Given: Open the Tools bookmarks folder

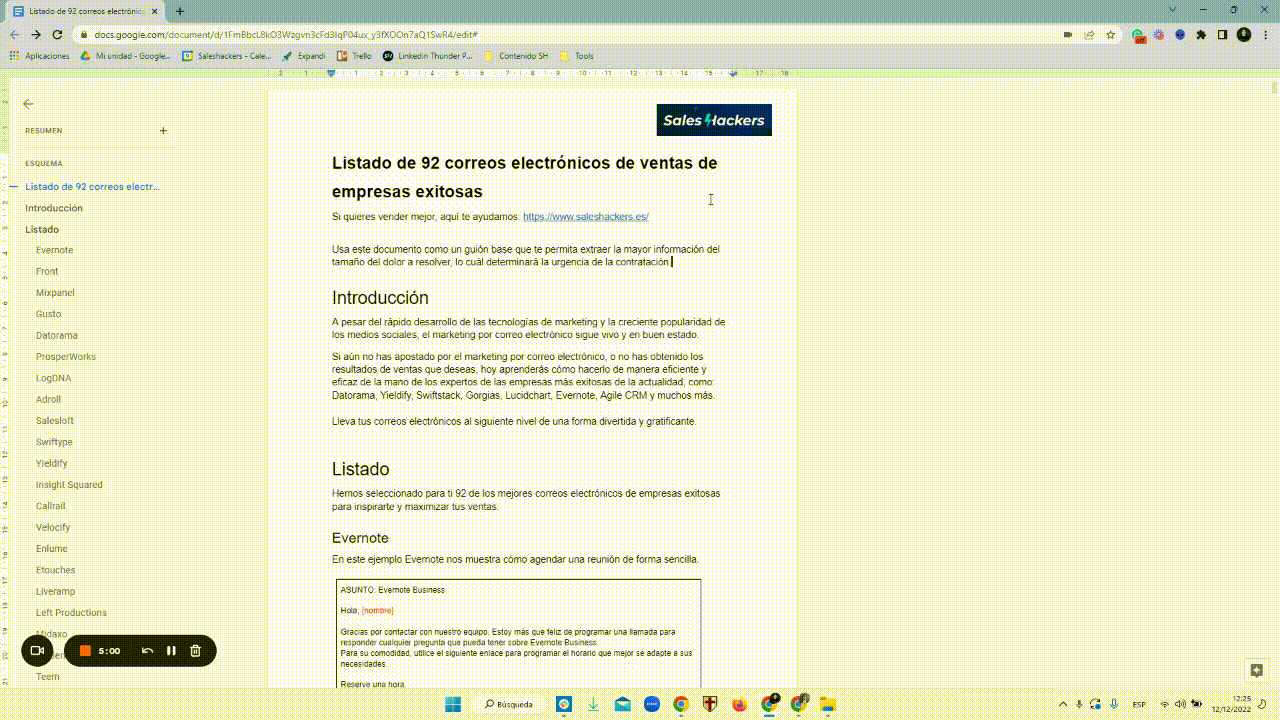Looking at the screenshot, I should [577, 56].
